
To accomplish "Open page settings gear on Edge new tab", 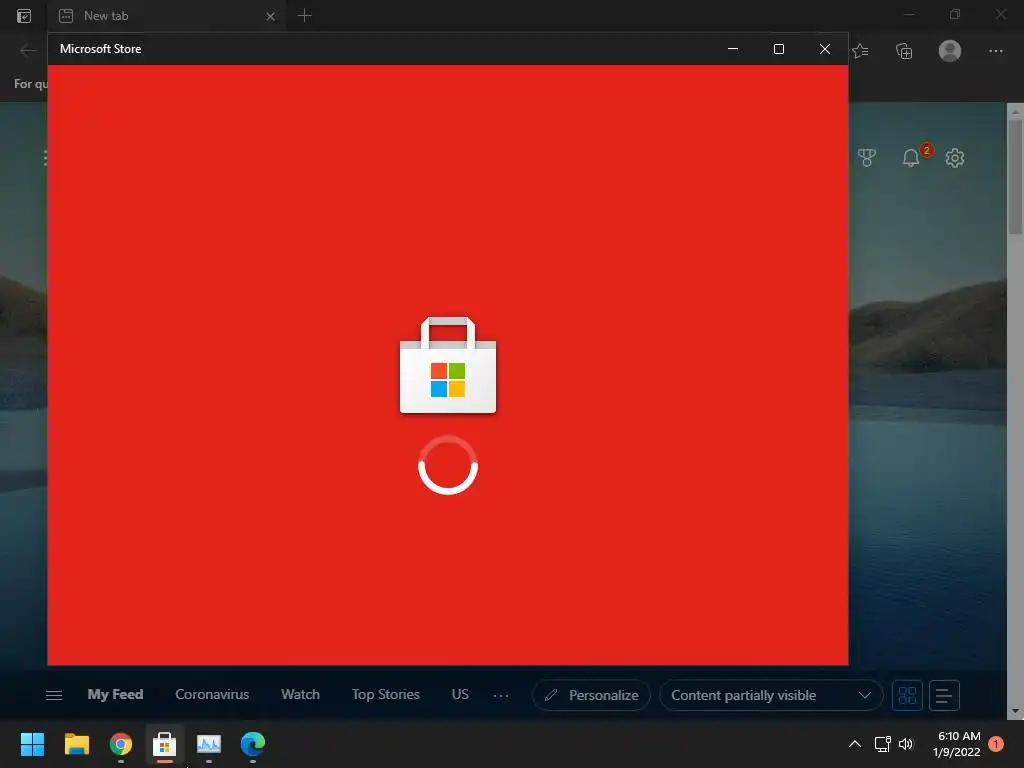I will pyautogui.click(x=955, y=157).
